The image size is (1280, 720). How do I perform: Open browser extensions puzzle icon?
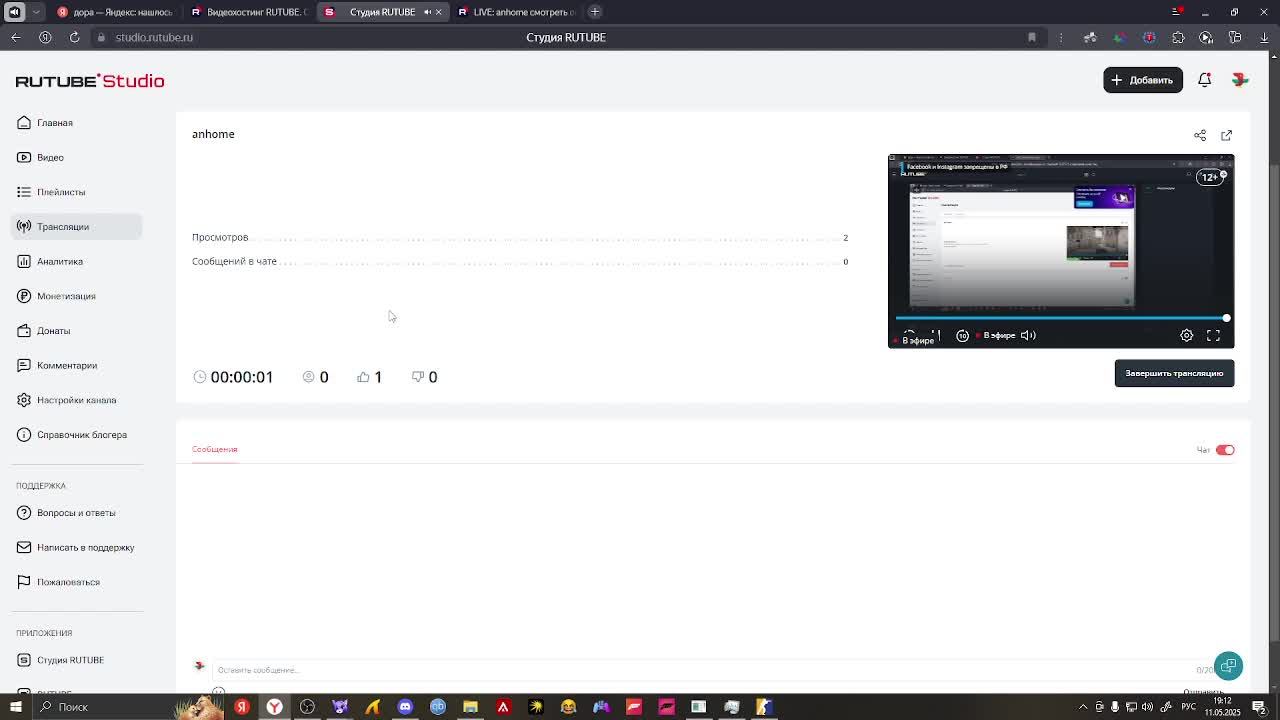(x=1178, y=38)
